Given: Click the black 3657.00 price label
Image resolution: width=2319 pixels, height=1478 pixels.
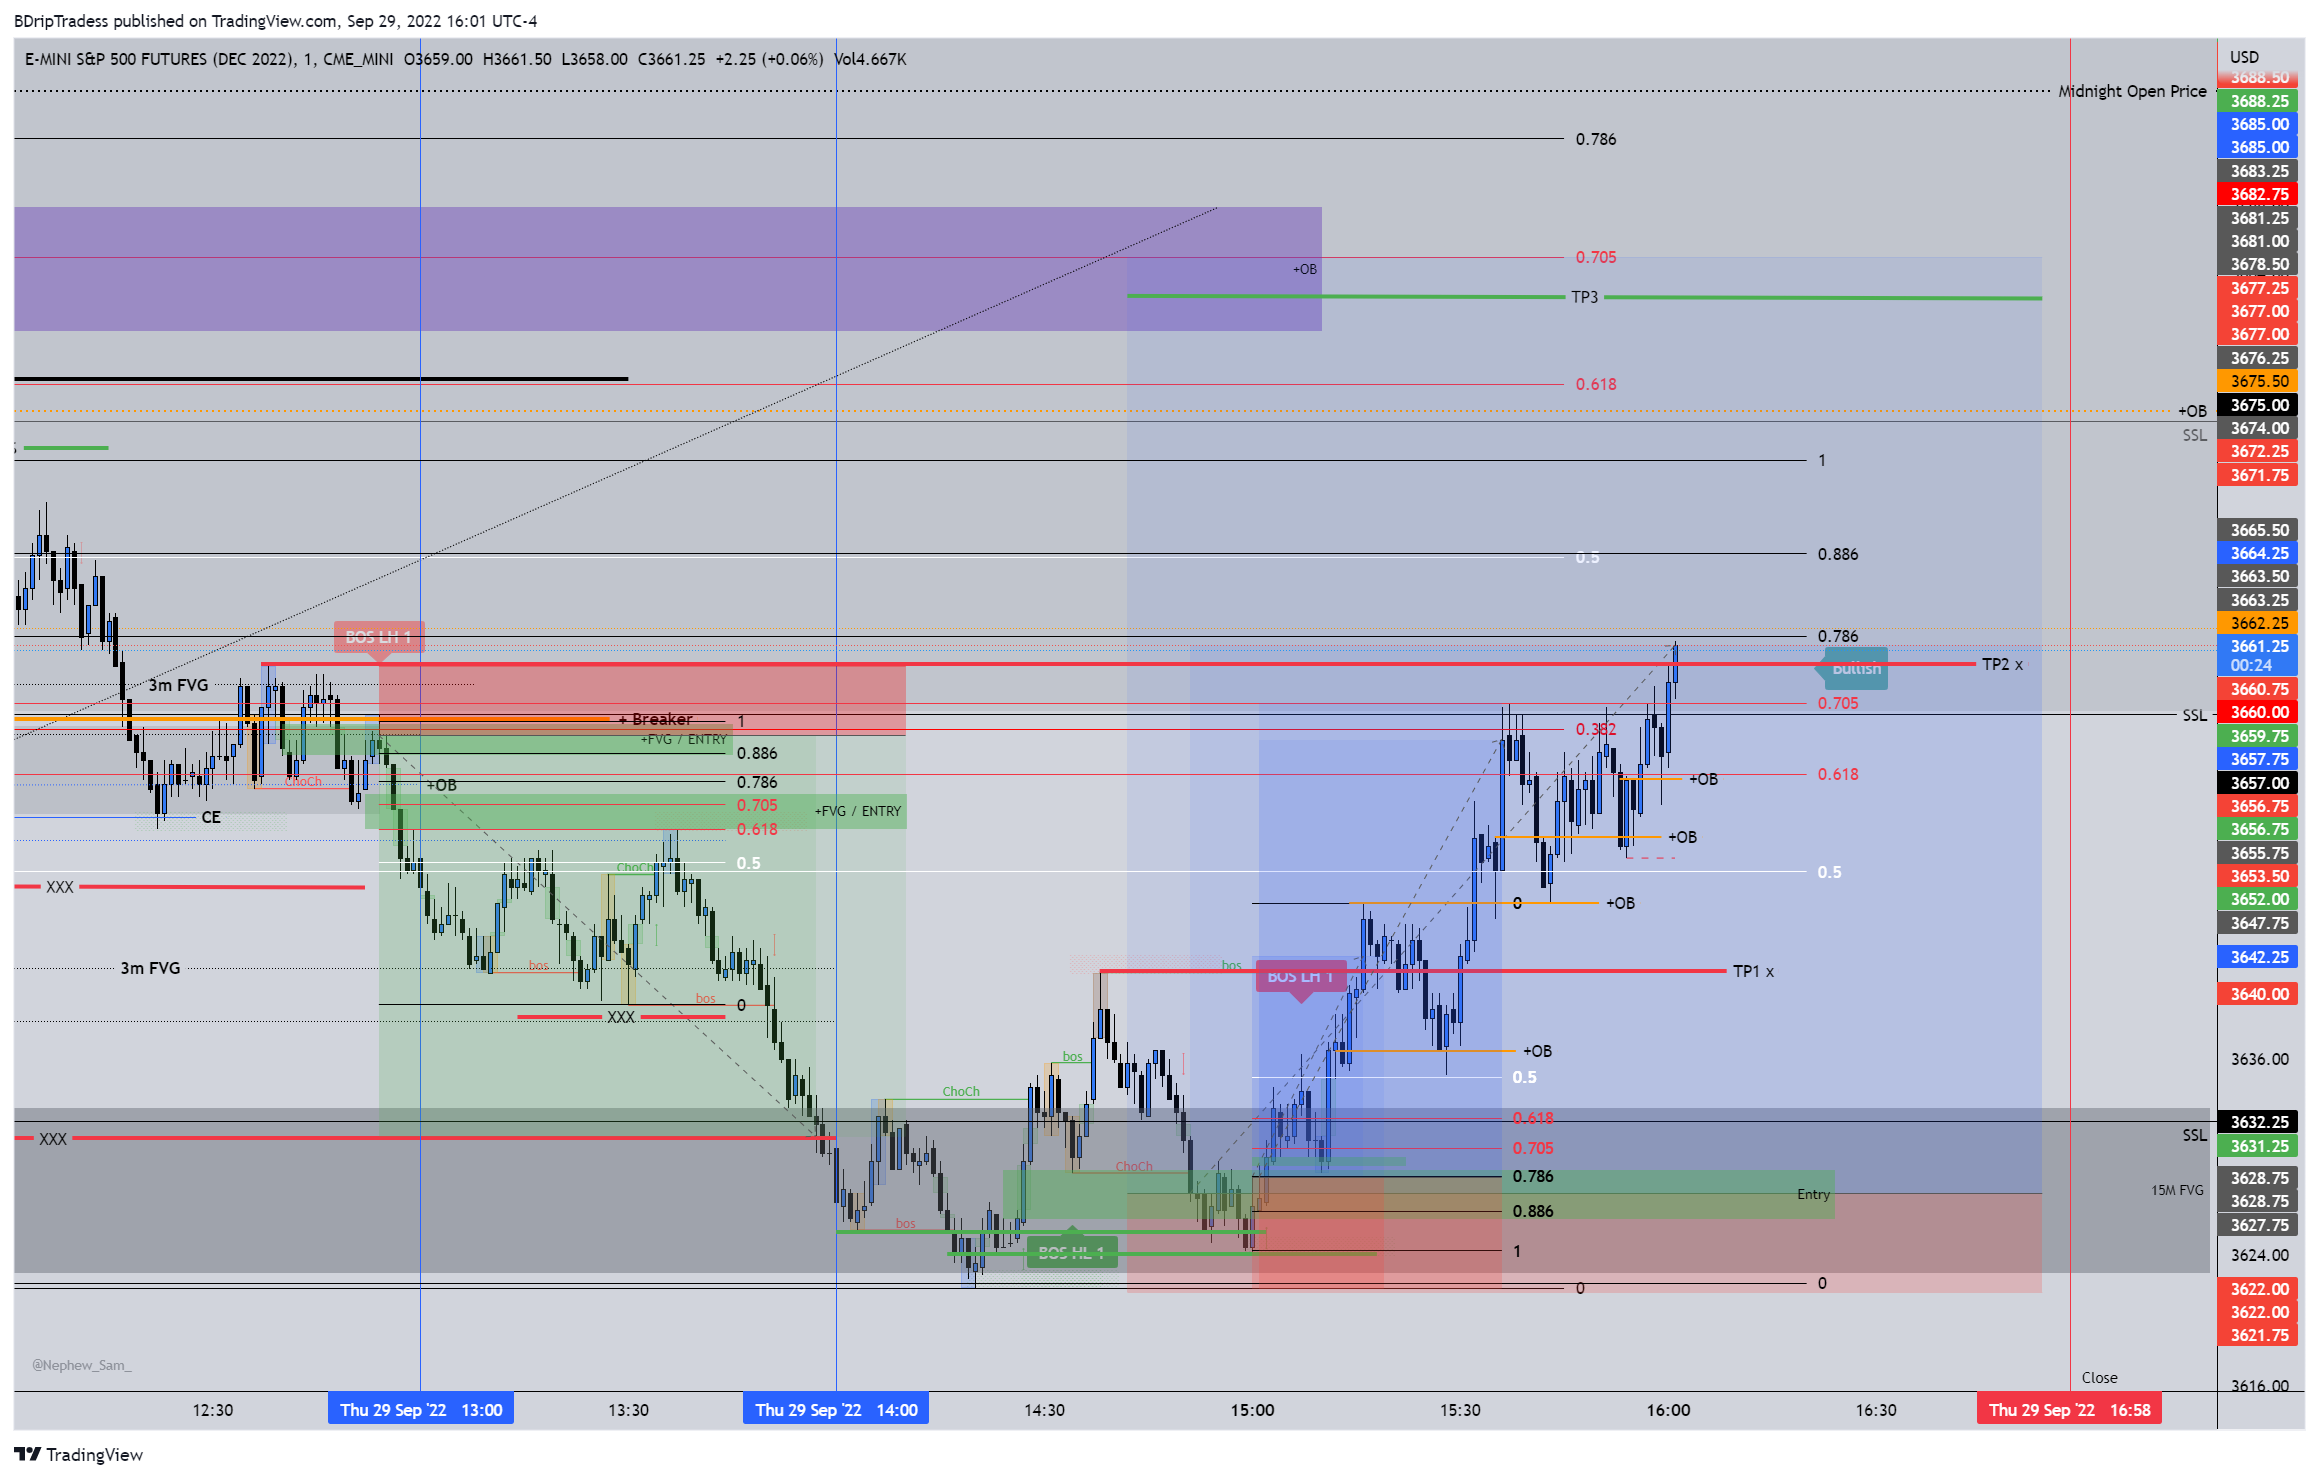Looking at the screenshot, I should [2259, 783].
